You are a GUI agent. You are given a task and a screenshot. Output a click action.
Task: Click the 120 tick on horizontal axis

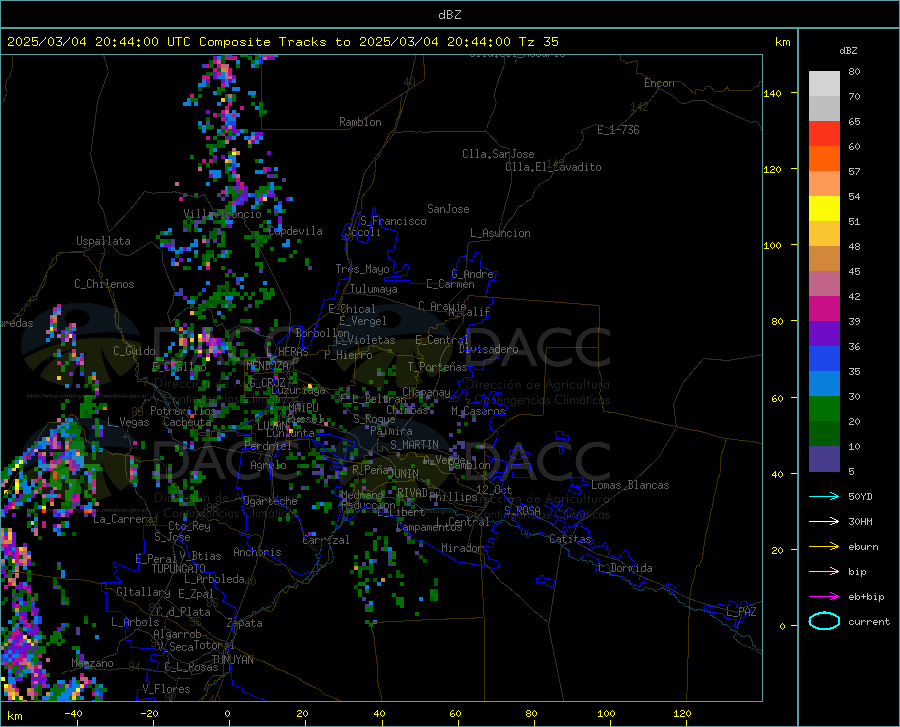[x=682, y=713]
